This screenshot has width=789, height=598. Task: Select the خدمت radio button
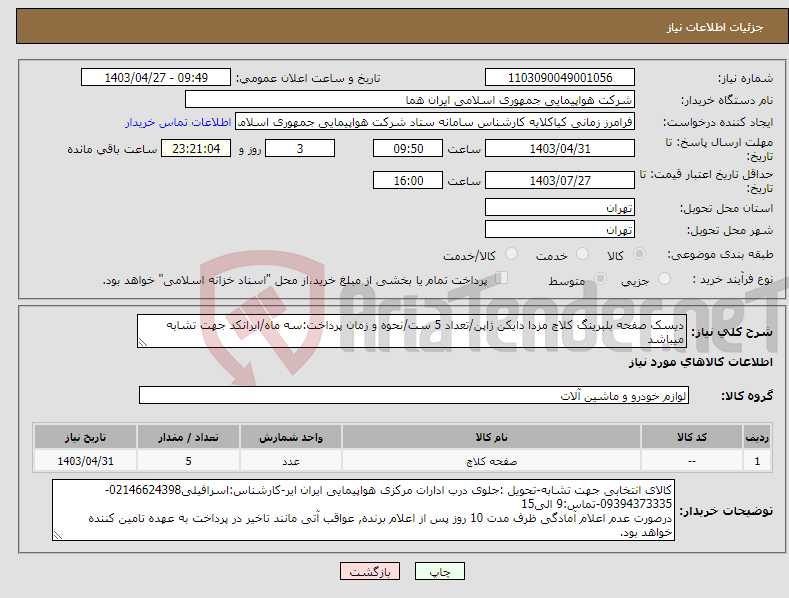(x=582, y=254)
